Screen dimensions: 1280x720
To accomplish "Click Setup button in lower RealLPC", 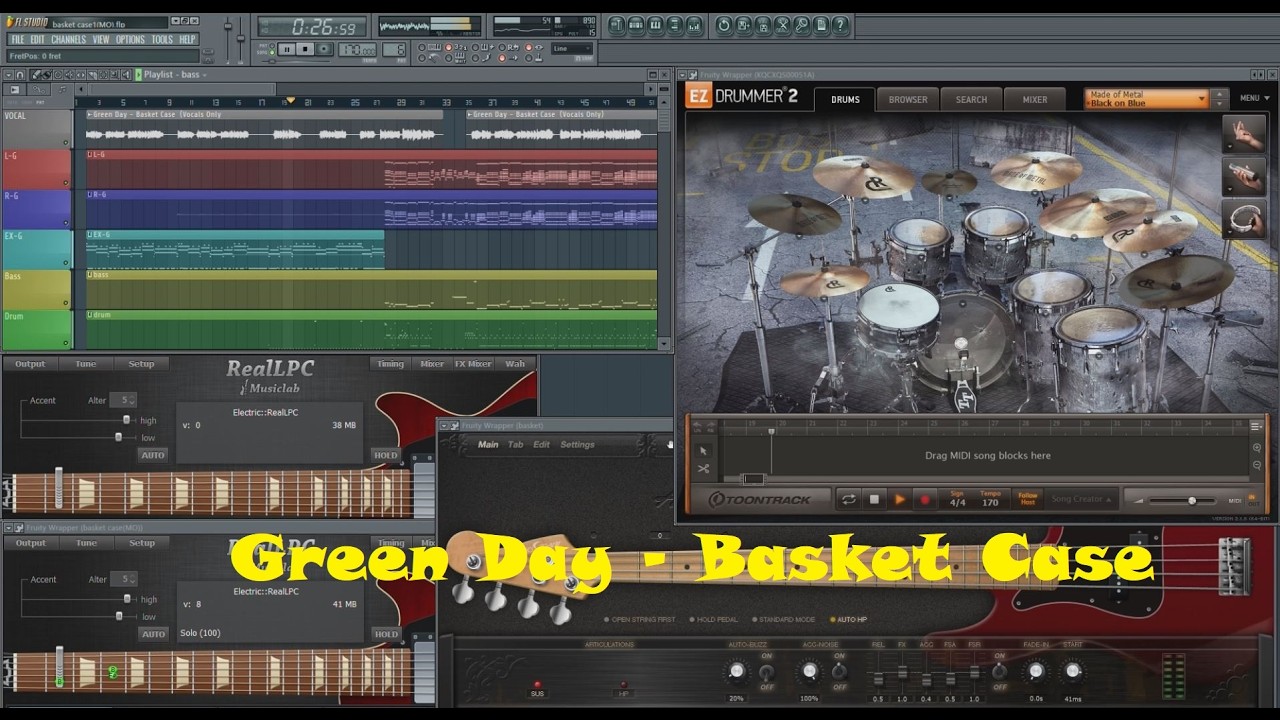I will (141, 543).
